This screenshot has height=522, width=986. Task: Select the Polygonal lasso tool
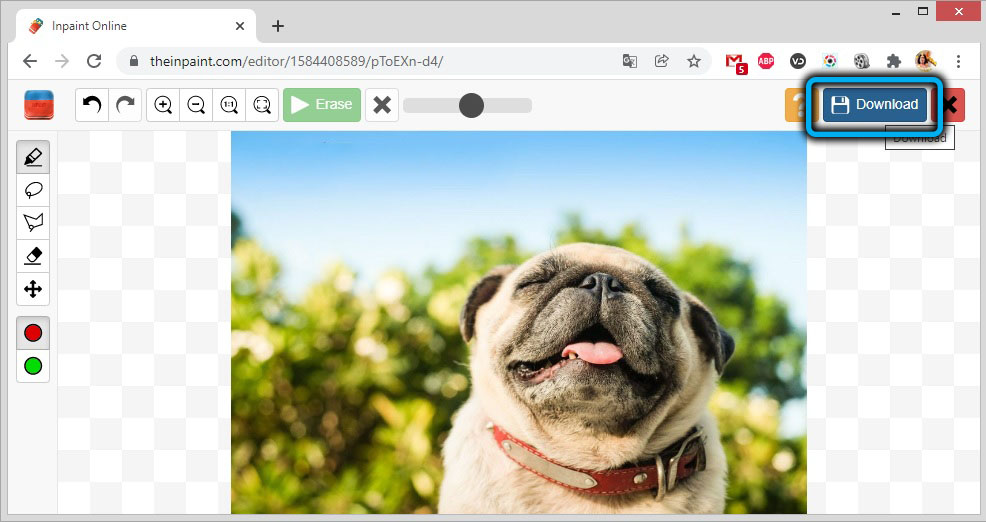click(33, 223)
